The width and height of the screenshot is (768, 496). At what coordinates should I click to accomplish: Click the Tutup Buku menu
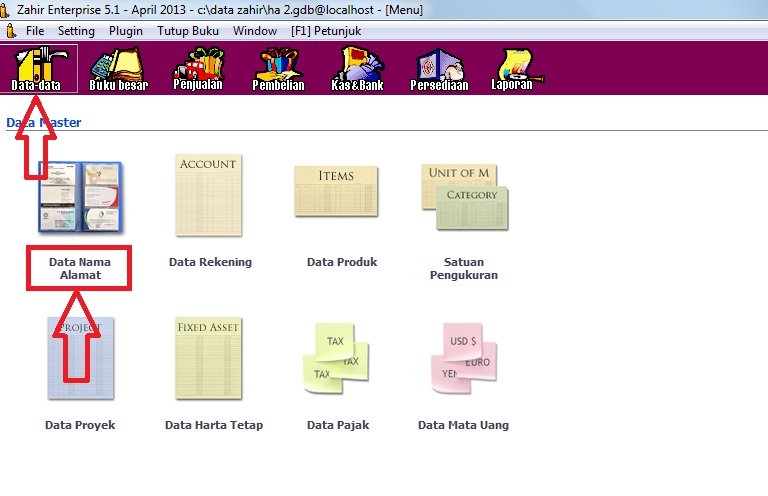pyautogui.click(x=188, y=31)
